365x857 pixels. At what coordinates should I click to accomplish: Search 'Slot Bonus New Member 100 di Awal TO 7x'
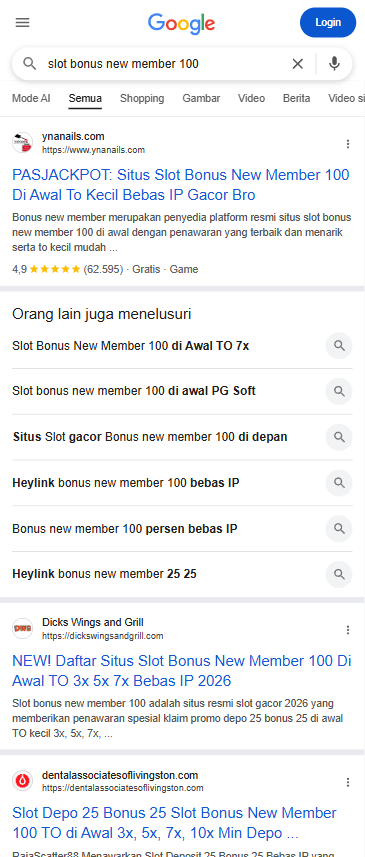131,346
